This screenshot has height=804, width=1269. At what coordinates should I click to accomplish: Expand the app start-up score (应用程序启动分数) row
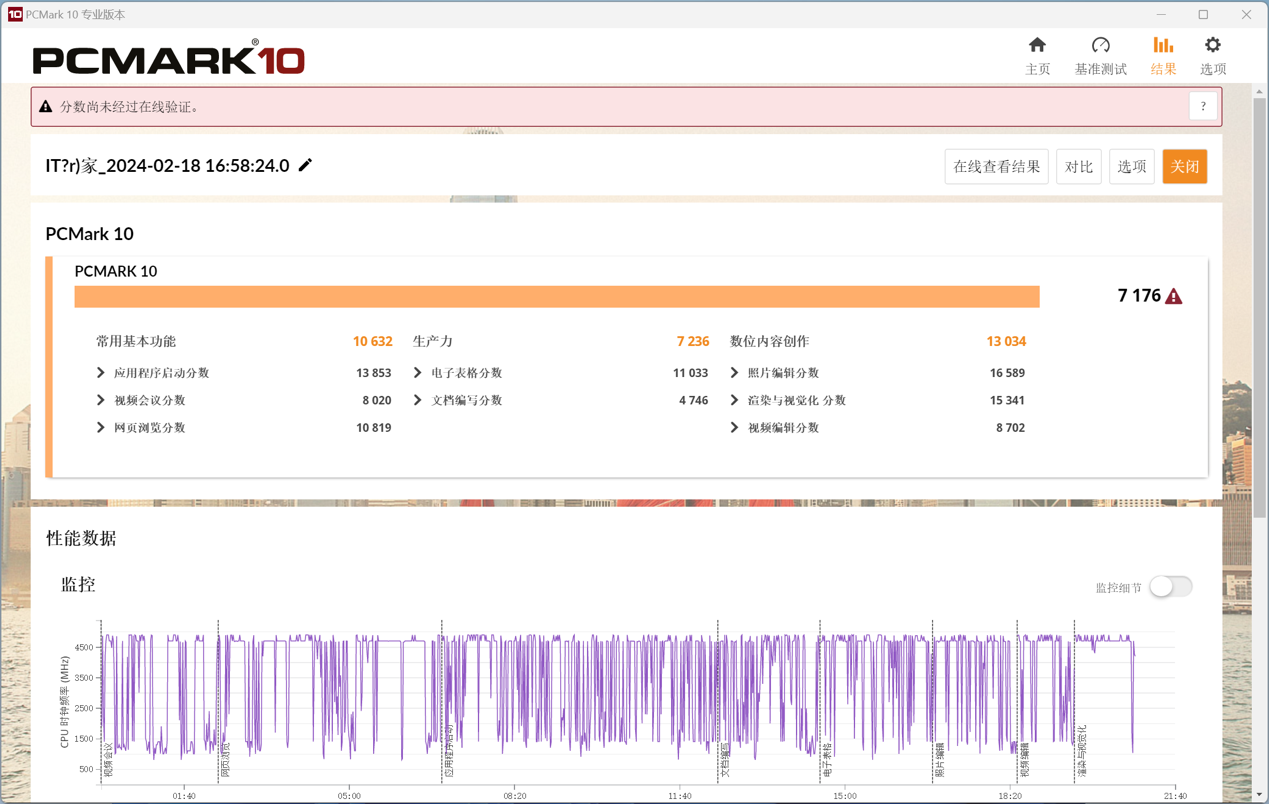(x=101, y=373)
